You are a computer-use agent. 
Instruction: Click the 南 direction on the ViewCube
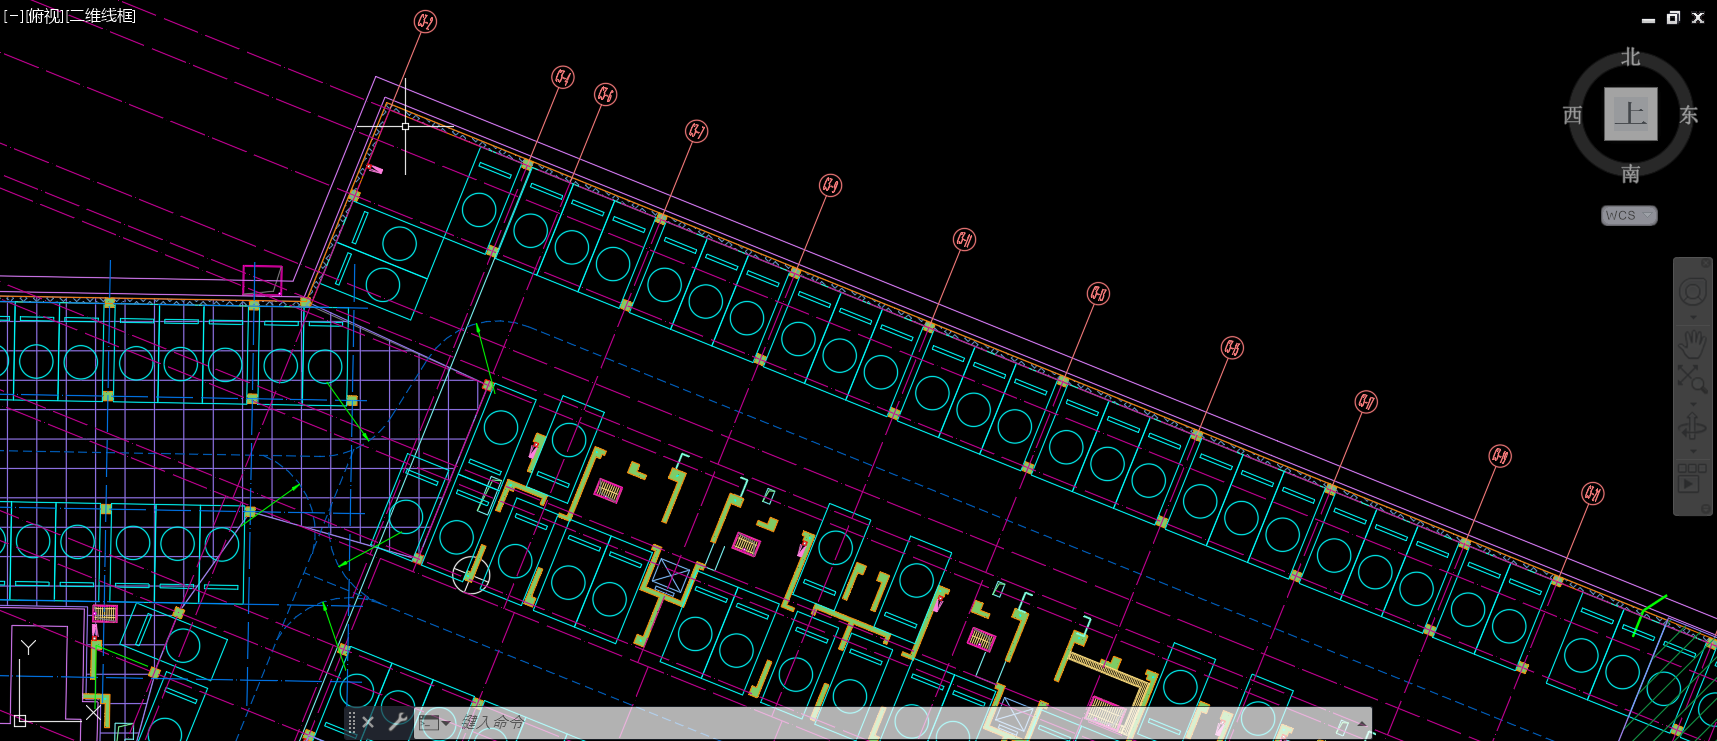pos(1631,174)
